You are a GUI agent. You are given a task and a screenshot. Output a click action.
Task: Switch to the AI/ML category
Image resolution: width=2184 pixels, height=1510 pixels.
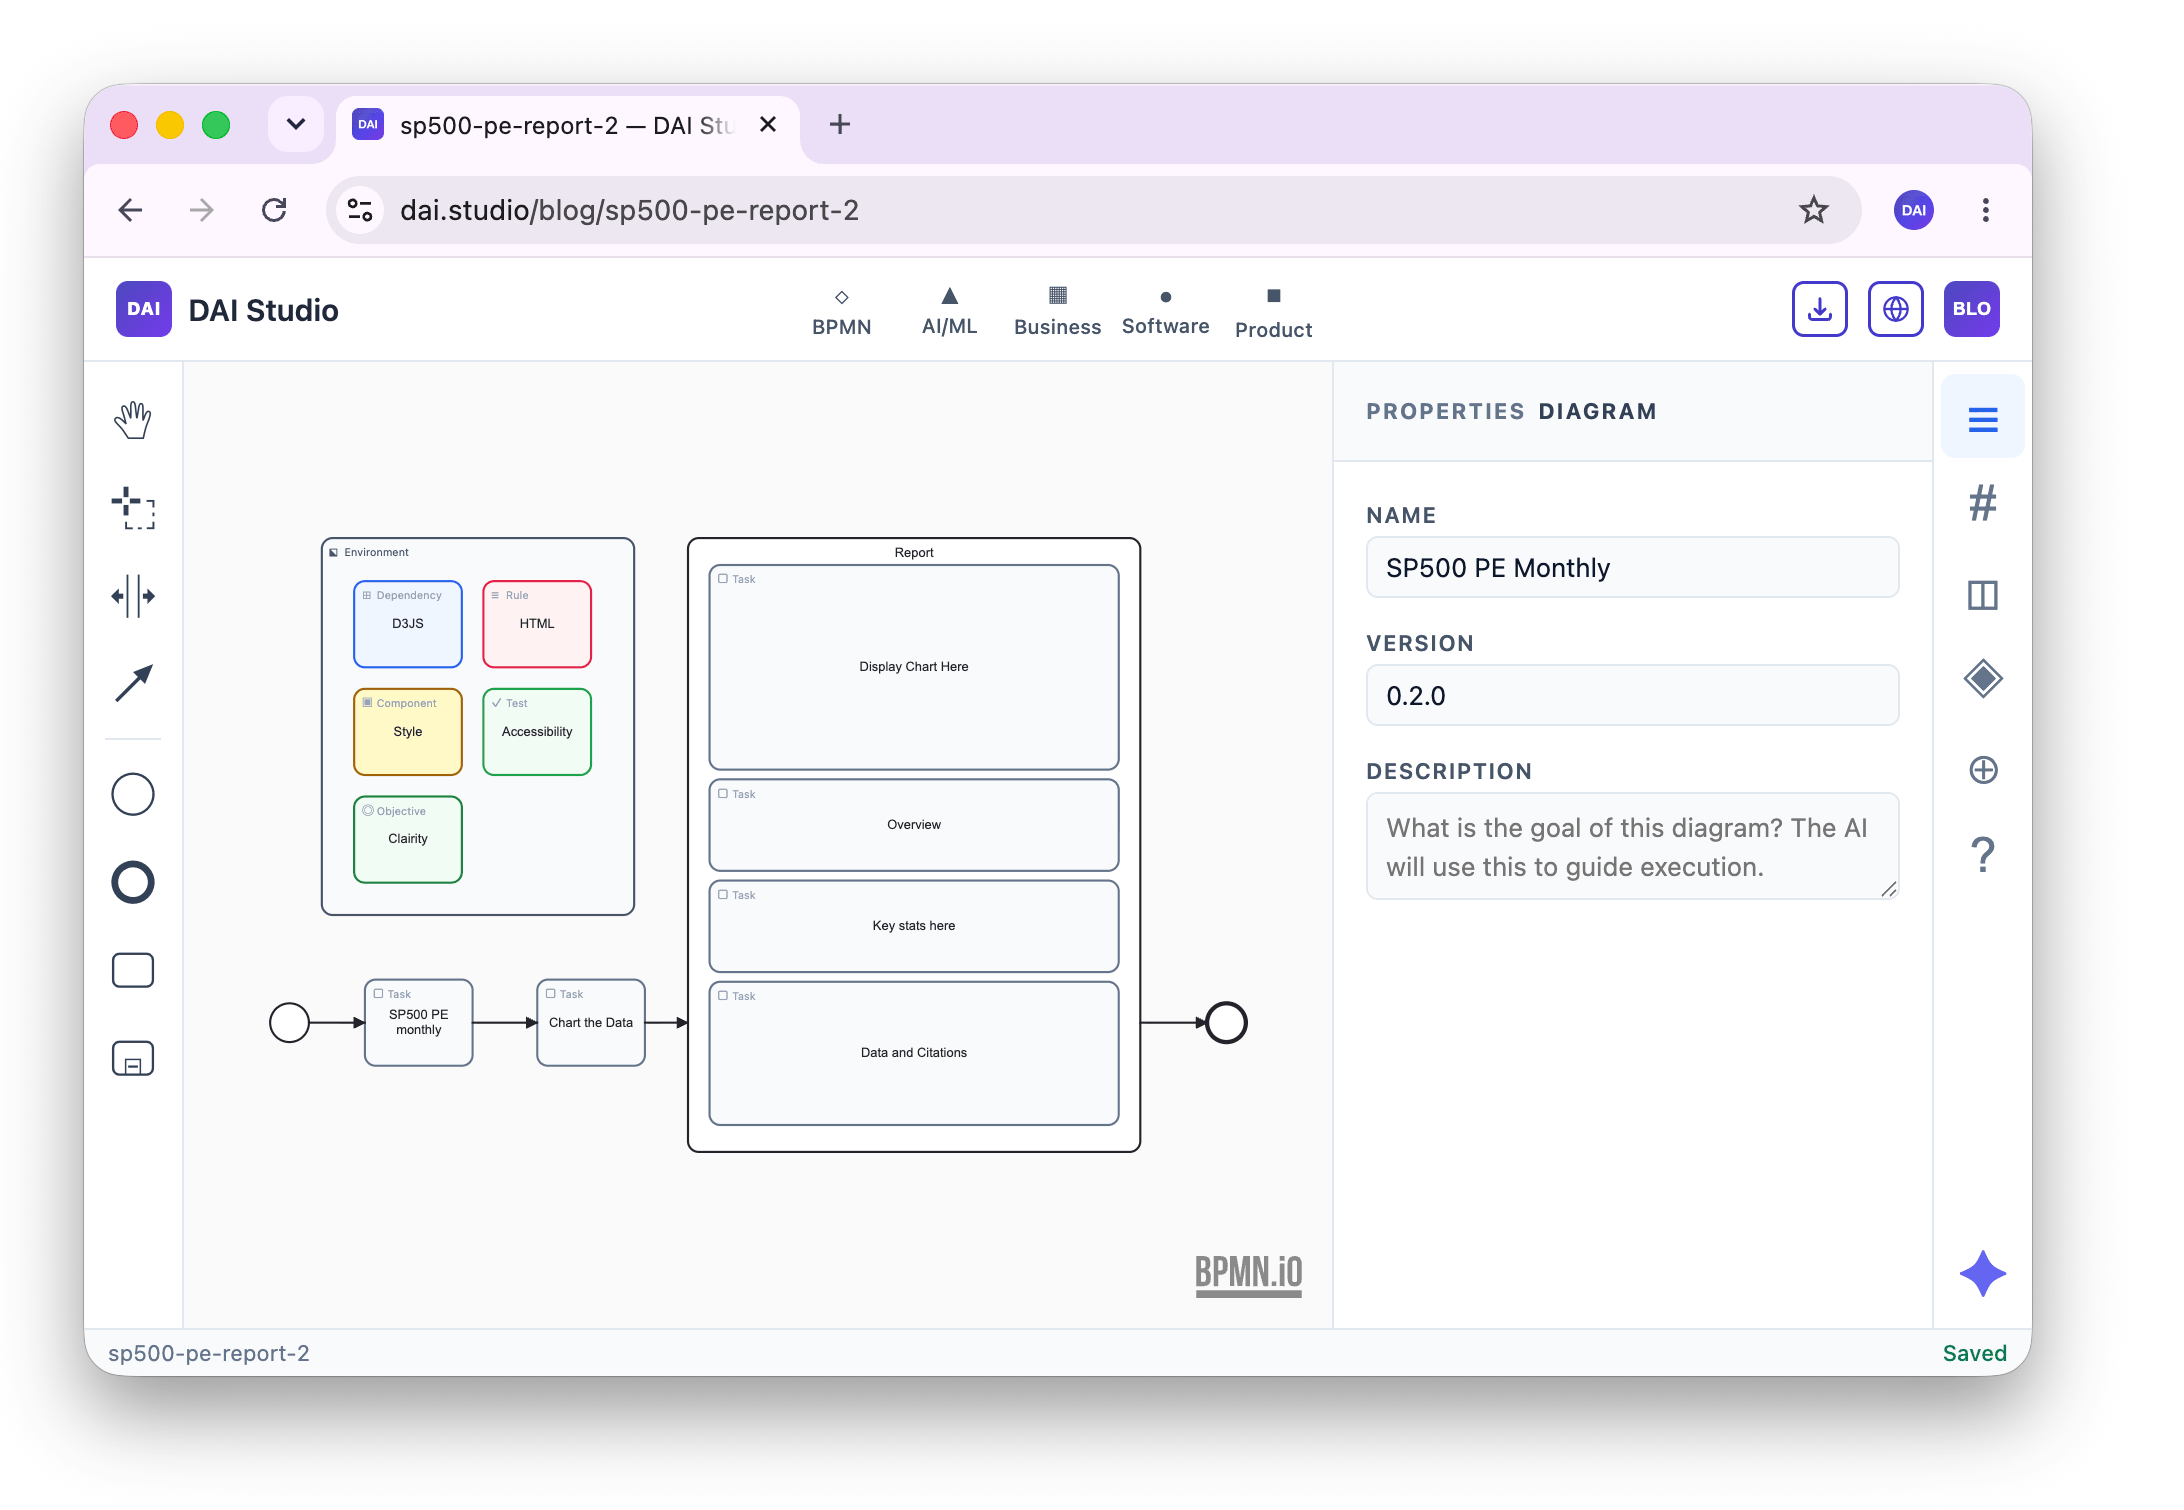[x=949, y=312]
